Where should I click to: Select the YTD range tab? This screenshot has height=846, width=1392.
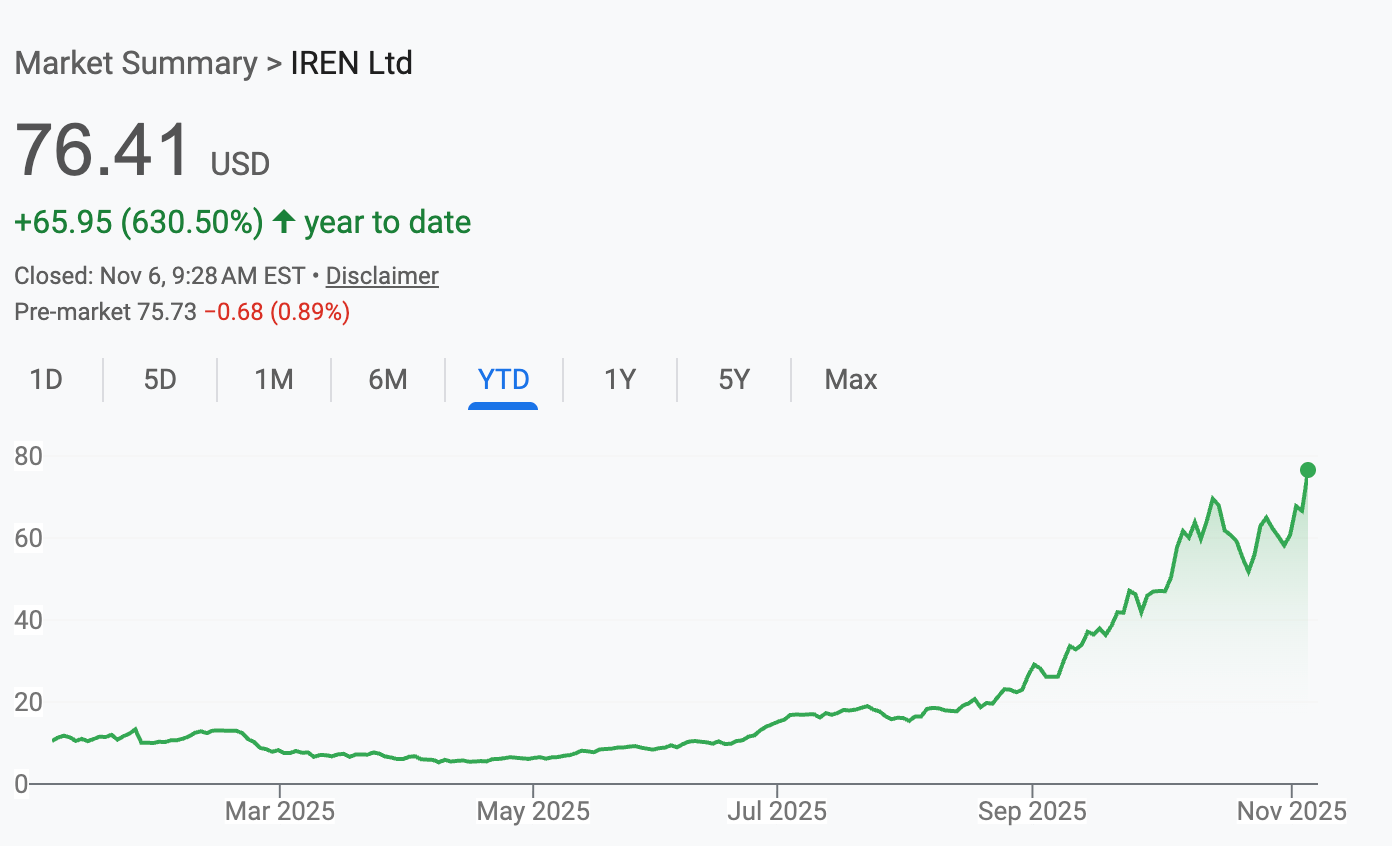pos(503,380)
